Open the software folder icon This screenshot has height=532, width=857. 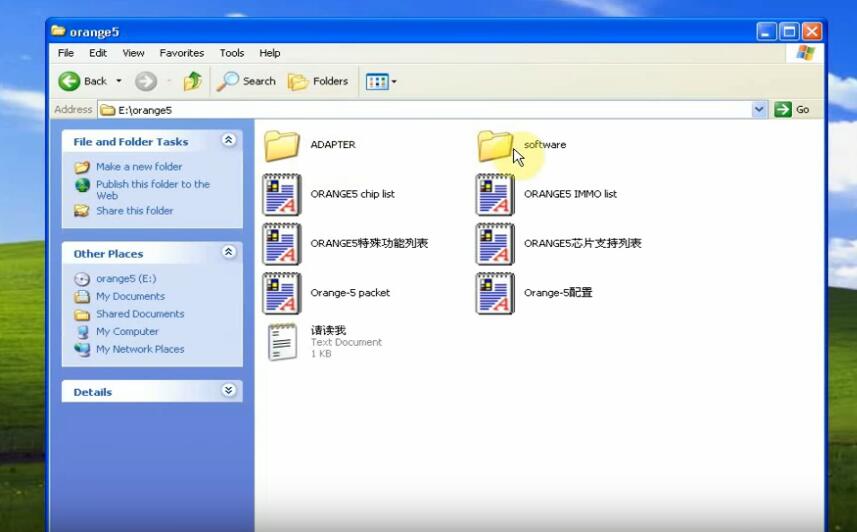coord(495,145)
